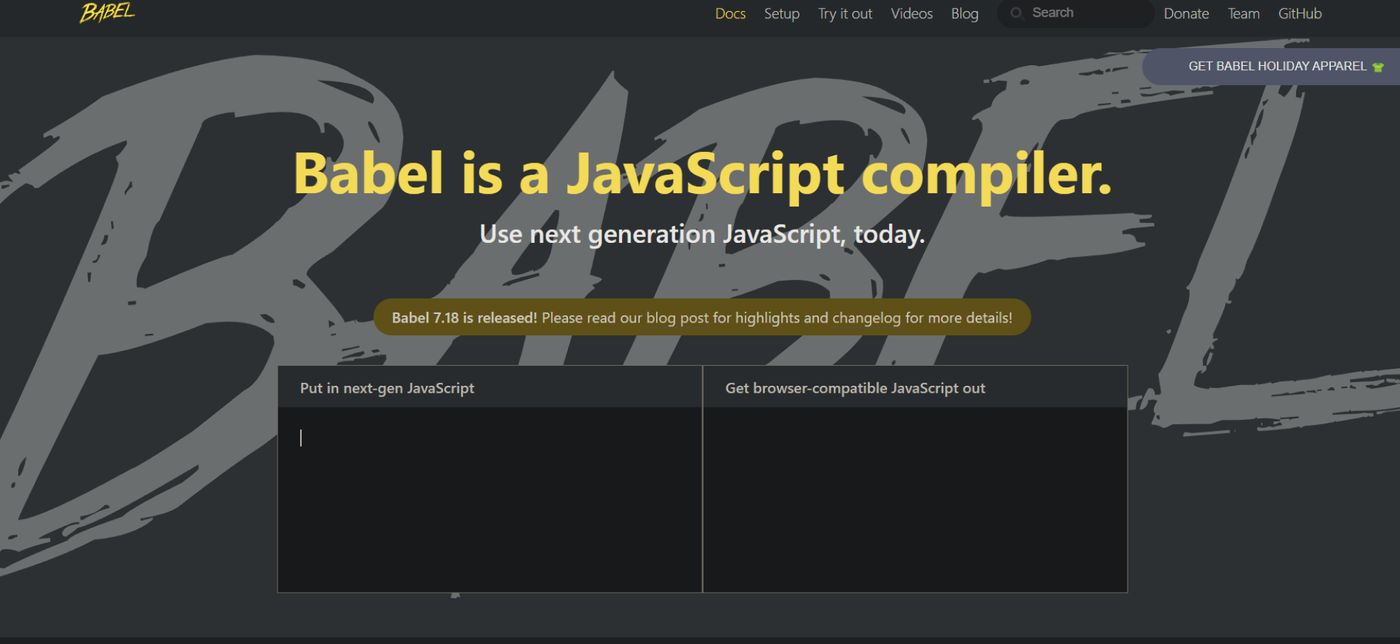Click the green t-shirt apparel icon

tap(1378, 67)
